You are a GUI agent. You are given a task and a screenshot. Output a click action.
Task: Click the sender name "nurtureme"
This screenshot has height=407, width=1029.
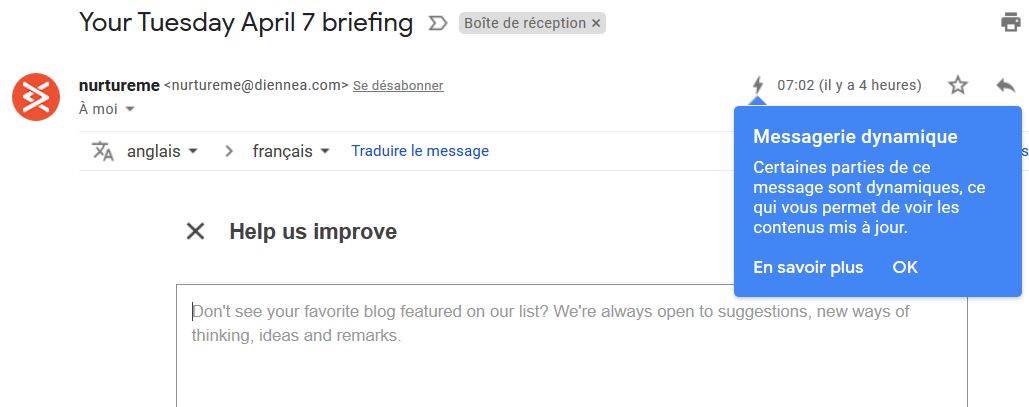point(118,85)
